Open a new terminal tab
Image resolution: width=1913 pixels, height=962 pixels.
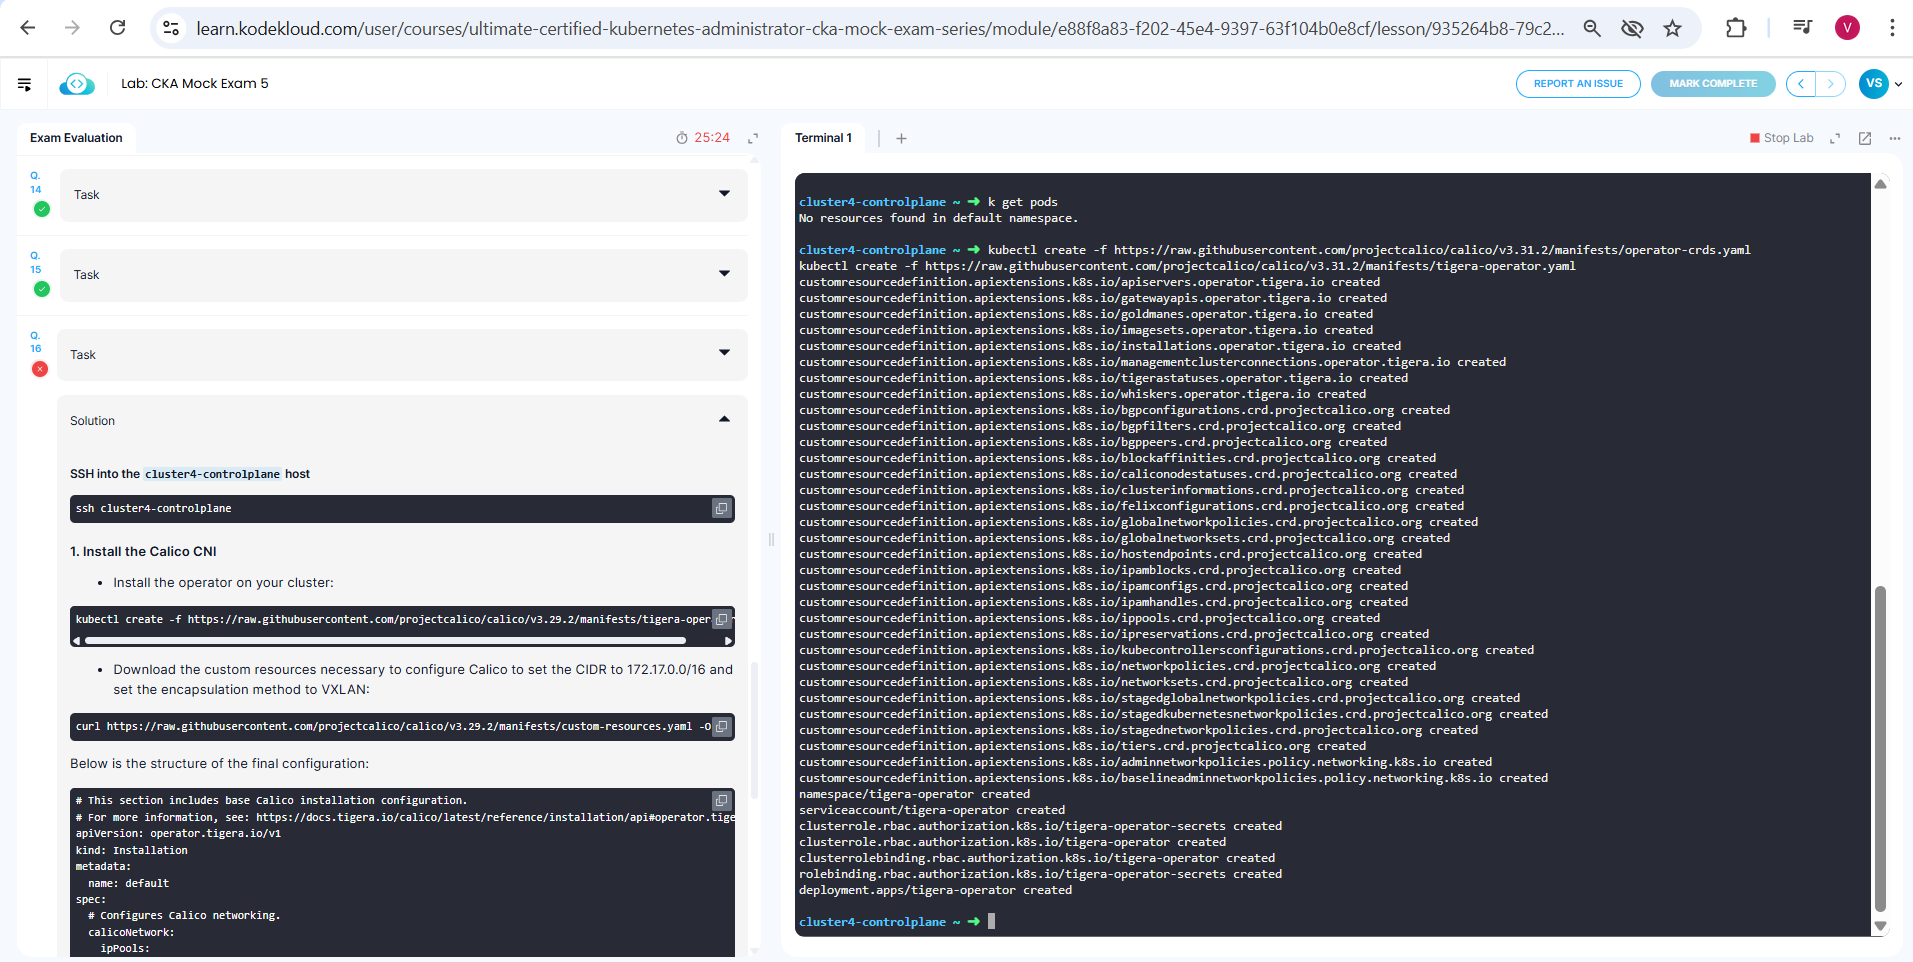point(901,139)
